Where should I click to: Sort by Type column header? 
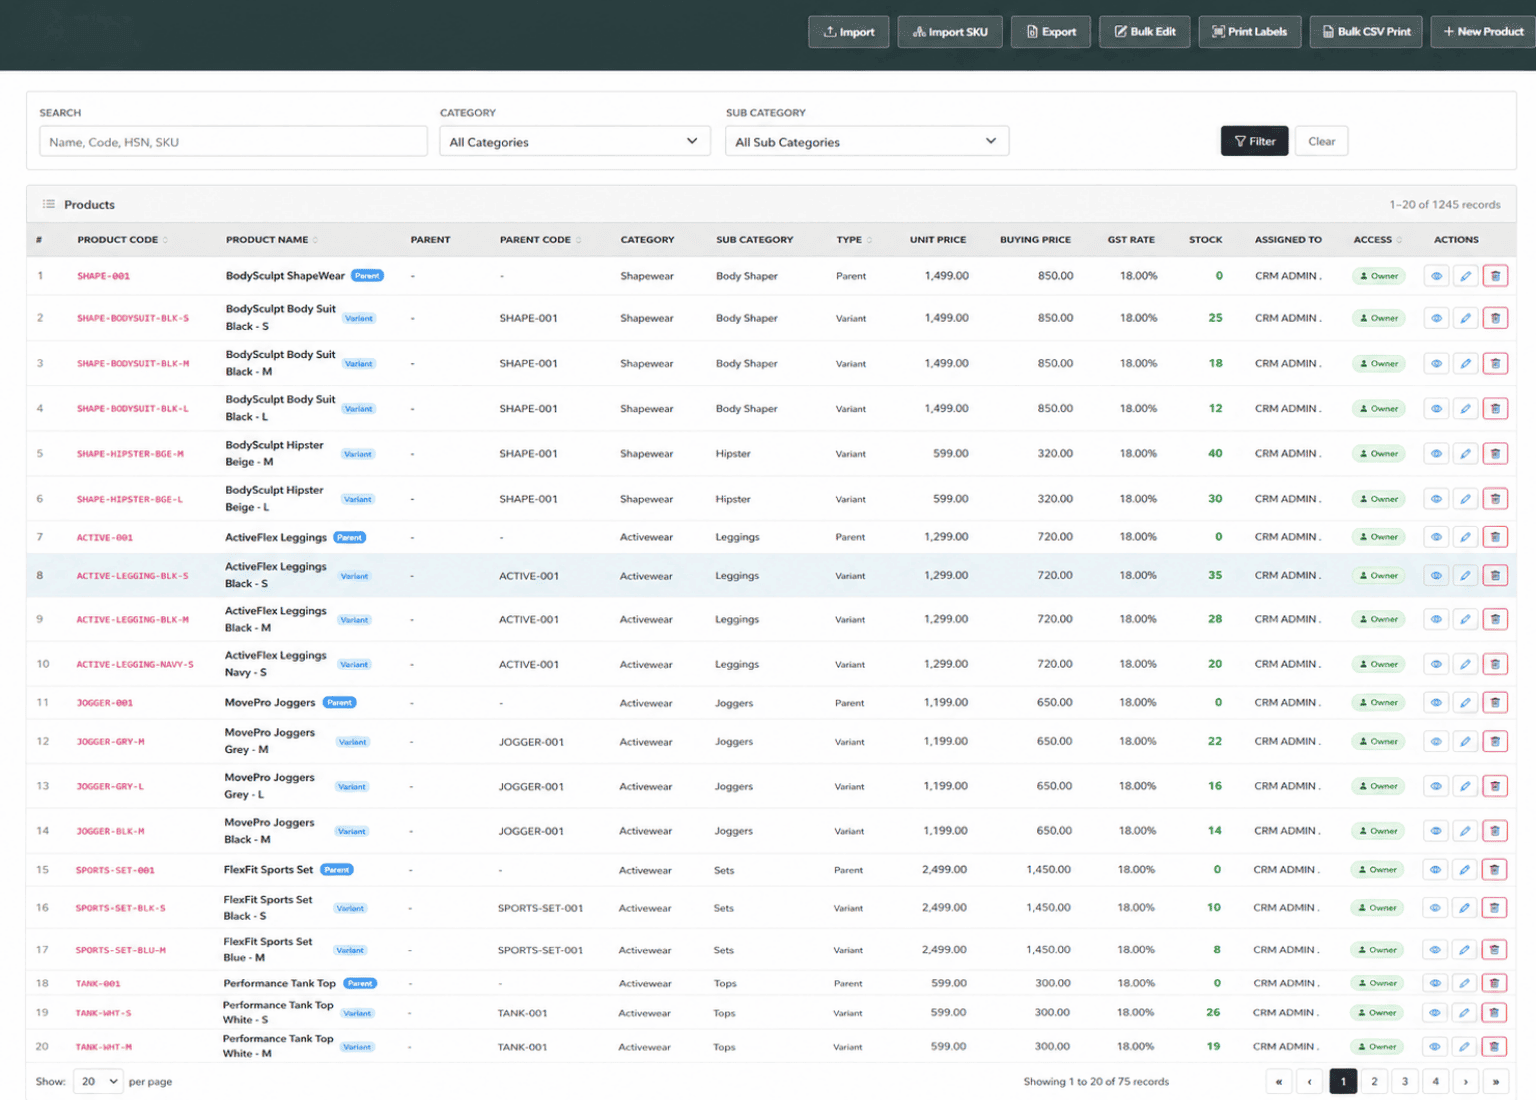click(x=854, y=240)
